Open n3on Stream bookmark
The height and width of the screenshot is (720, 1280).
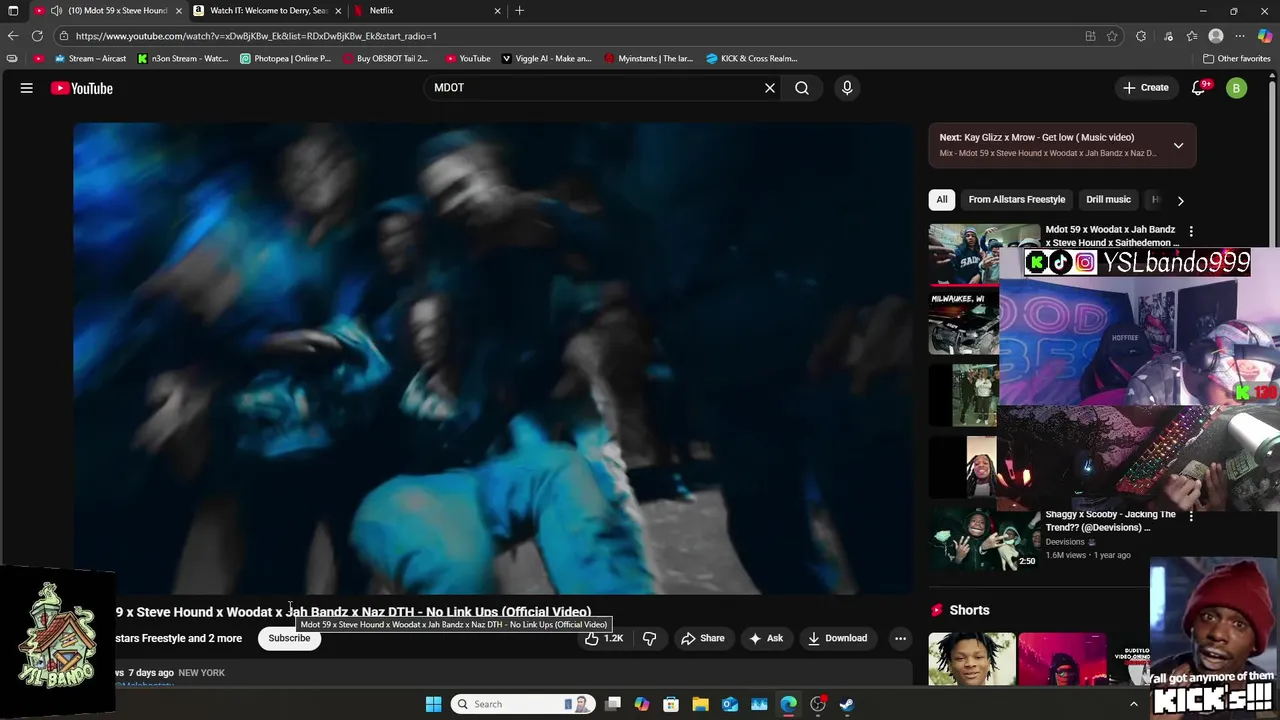[183, 58]
